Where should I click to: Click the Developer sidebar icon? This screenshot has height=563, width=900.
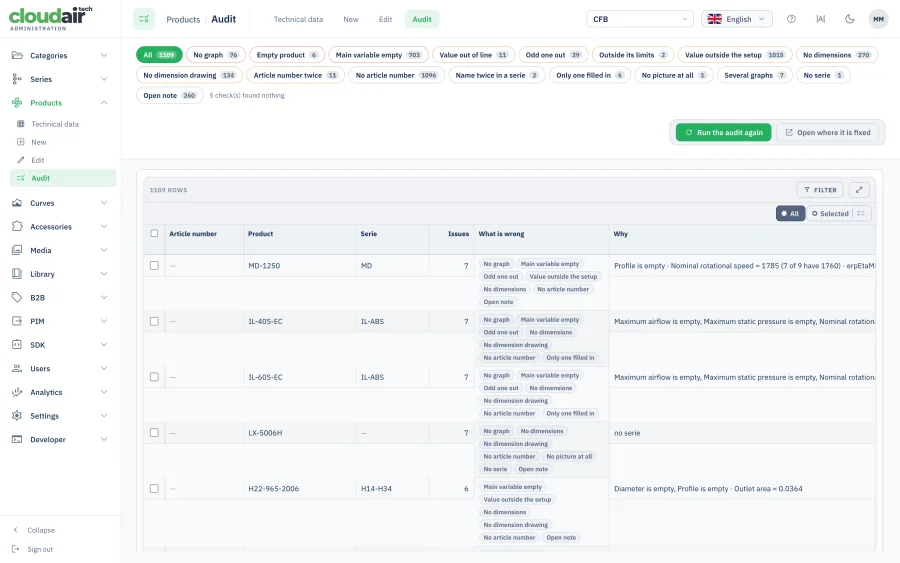pos(17,439)
